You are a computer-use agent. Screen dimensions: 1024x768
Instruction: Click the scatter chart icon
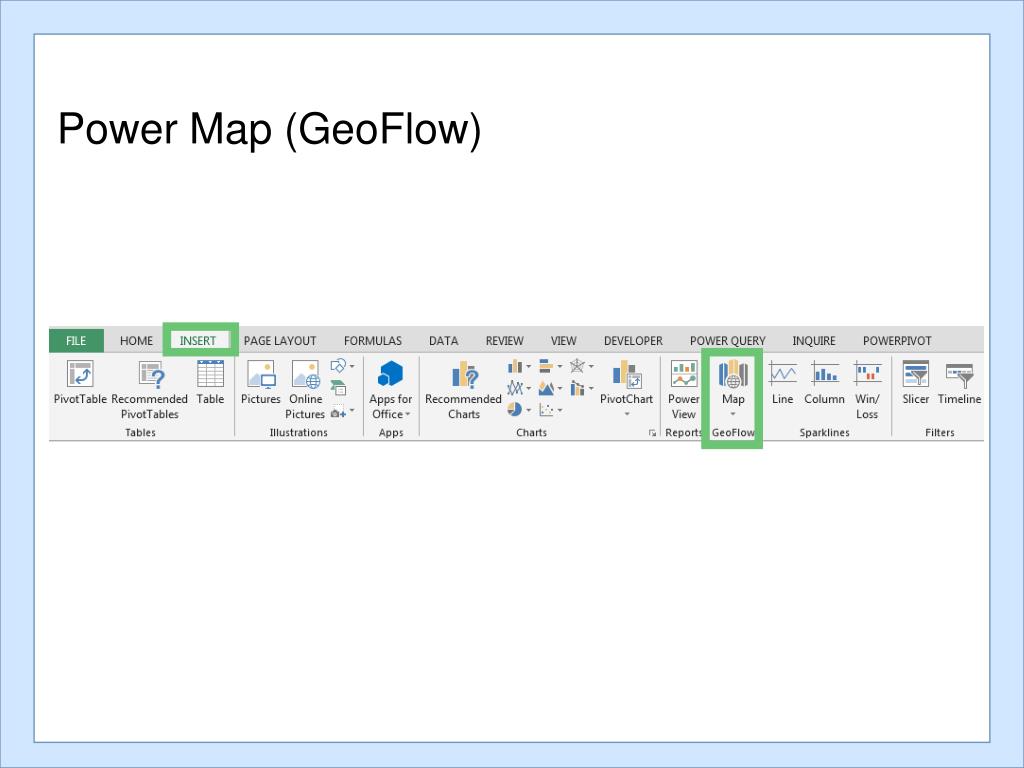tap(546, 409)
